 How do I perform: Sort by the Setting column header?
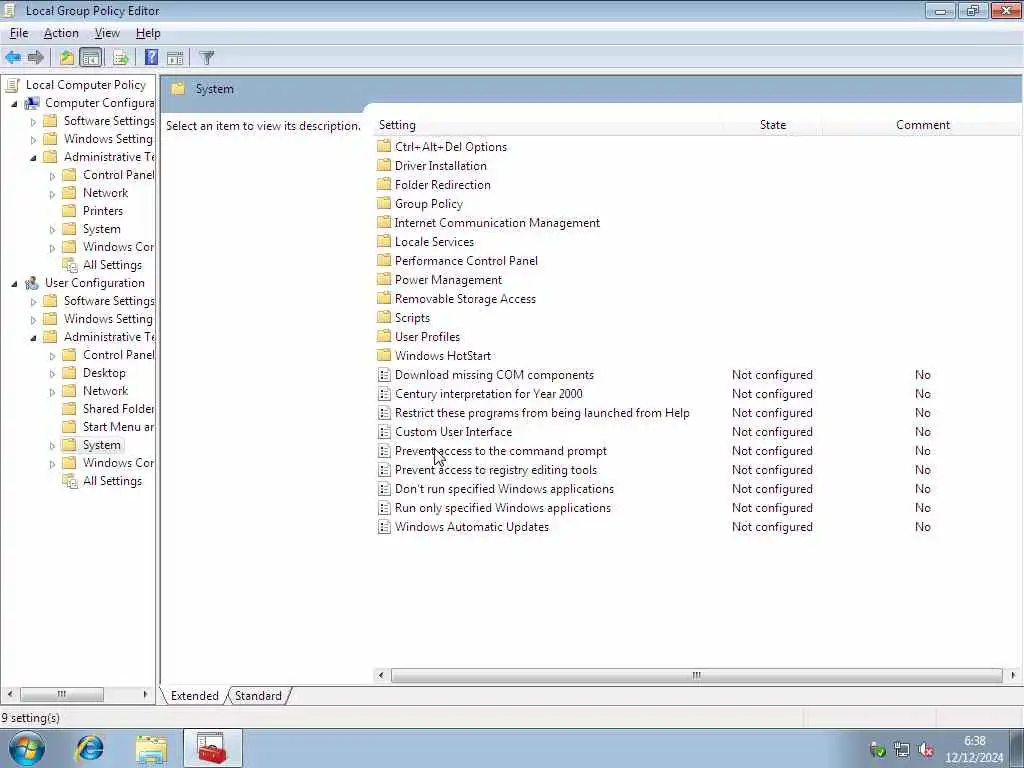click(x=397, y=125)
